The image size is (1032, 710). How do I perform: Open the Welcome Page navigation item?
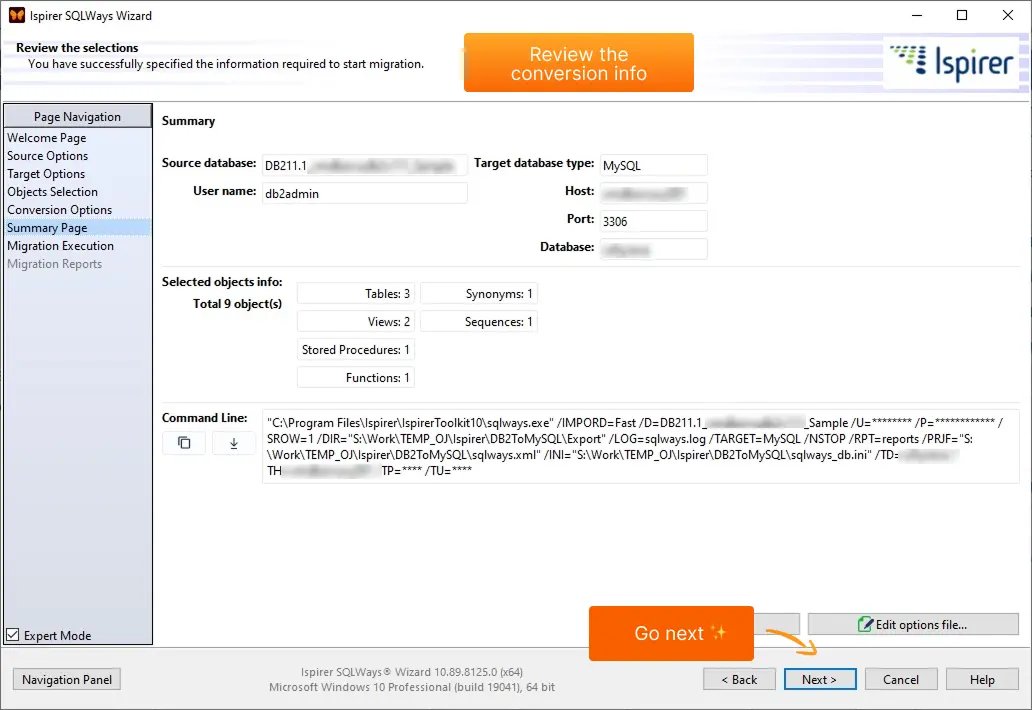click(x=47, y=138)
